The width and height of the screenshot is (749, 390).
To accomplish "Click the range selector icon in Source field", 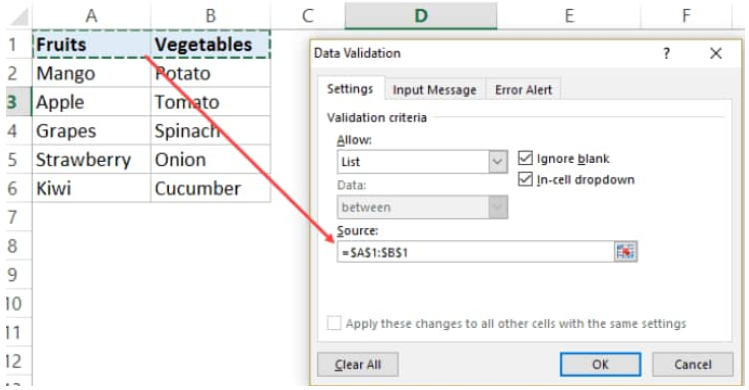I will tap(625, 251).
